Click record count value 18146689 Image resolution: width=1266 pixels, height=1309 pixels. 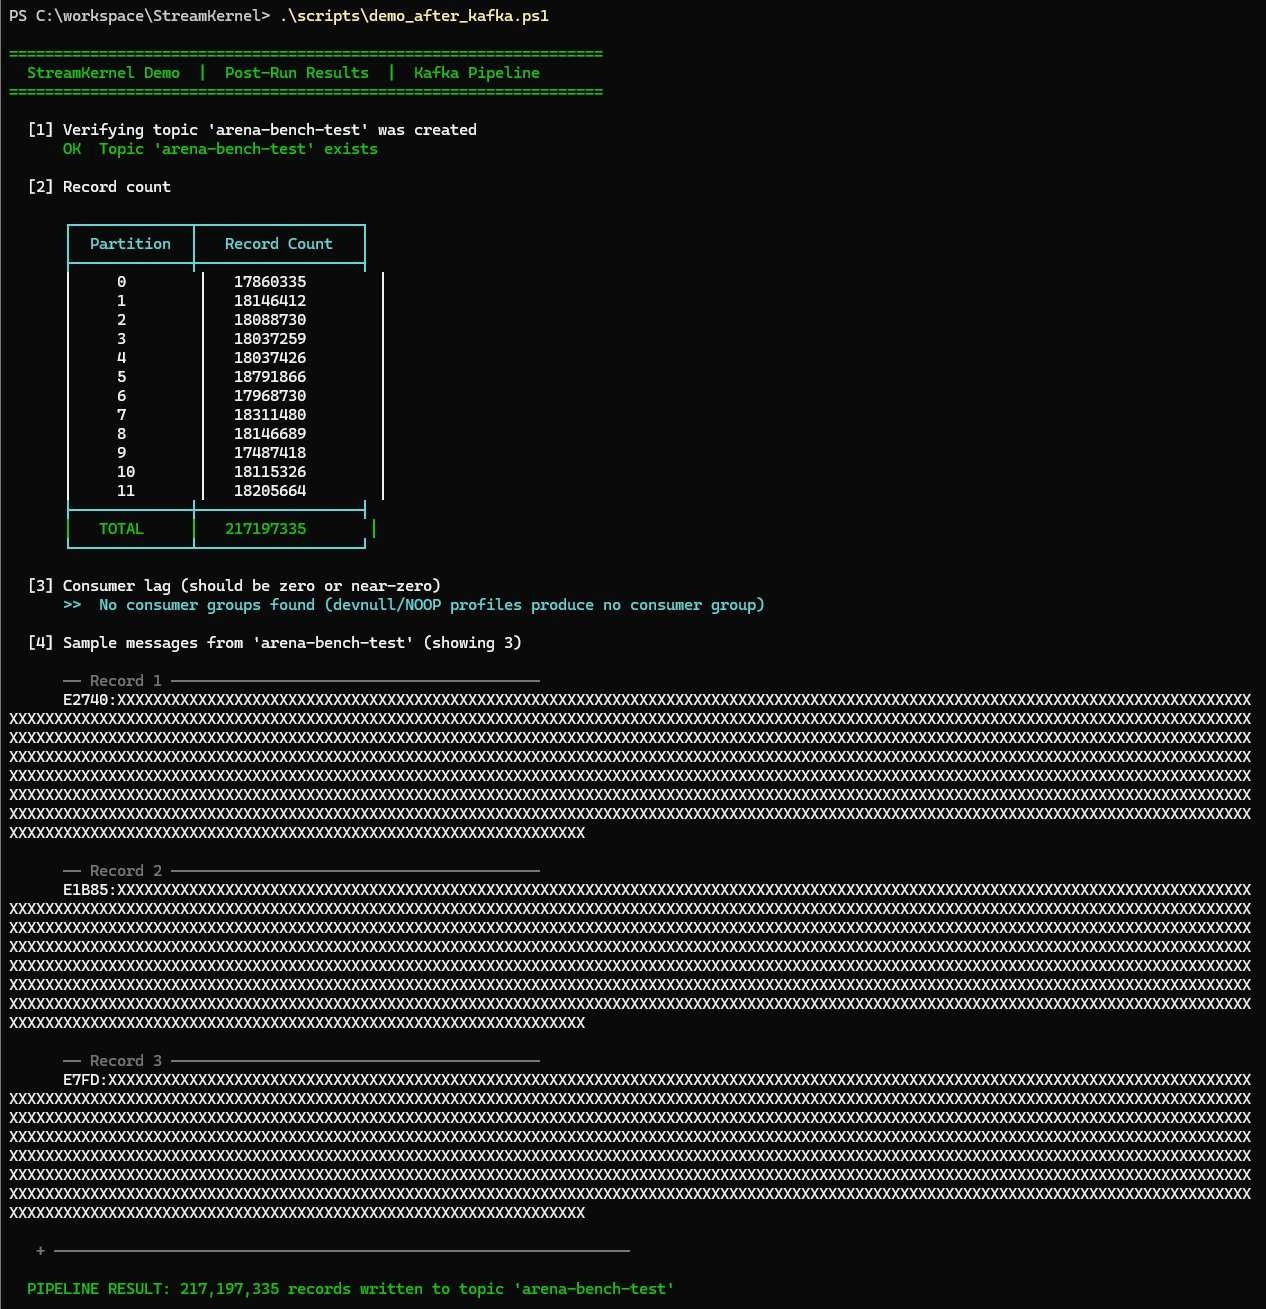coord(270,434)
